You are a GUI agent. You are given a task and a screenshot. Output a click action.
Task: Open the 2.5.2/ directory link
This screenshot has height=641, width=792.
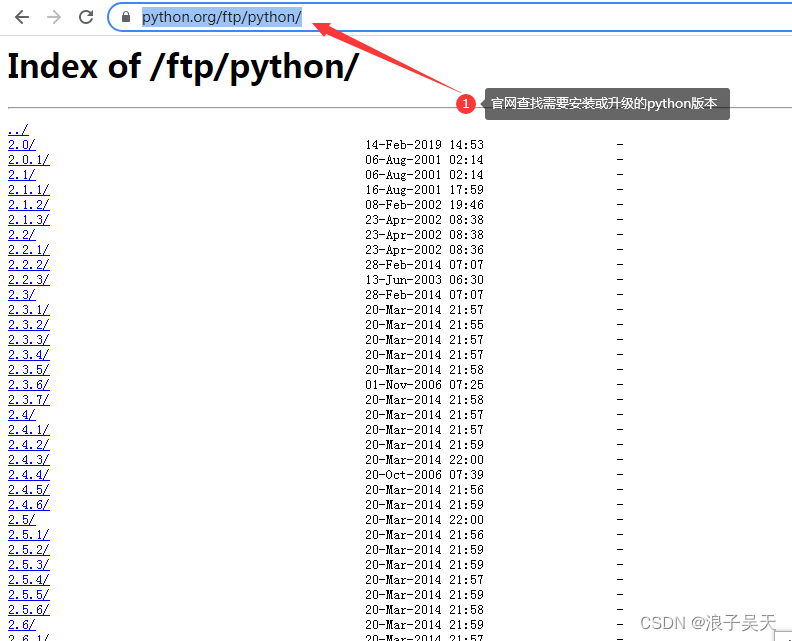tap(29, 550)
